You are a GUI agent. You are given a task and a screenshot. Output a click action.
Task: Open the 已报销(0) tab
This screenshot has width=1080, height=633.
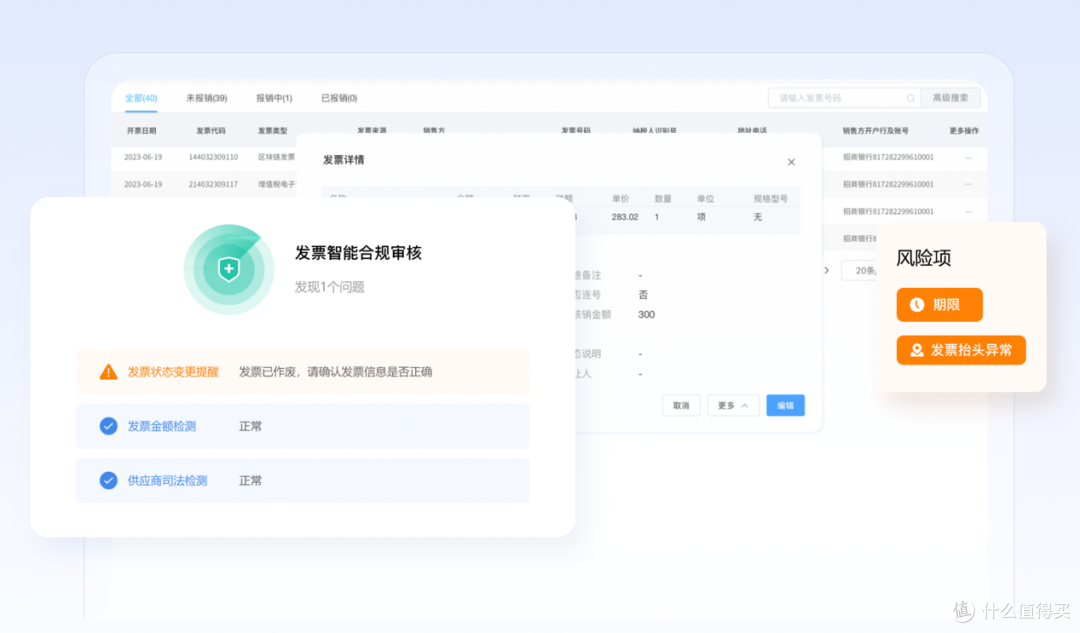click(339, 98)
